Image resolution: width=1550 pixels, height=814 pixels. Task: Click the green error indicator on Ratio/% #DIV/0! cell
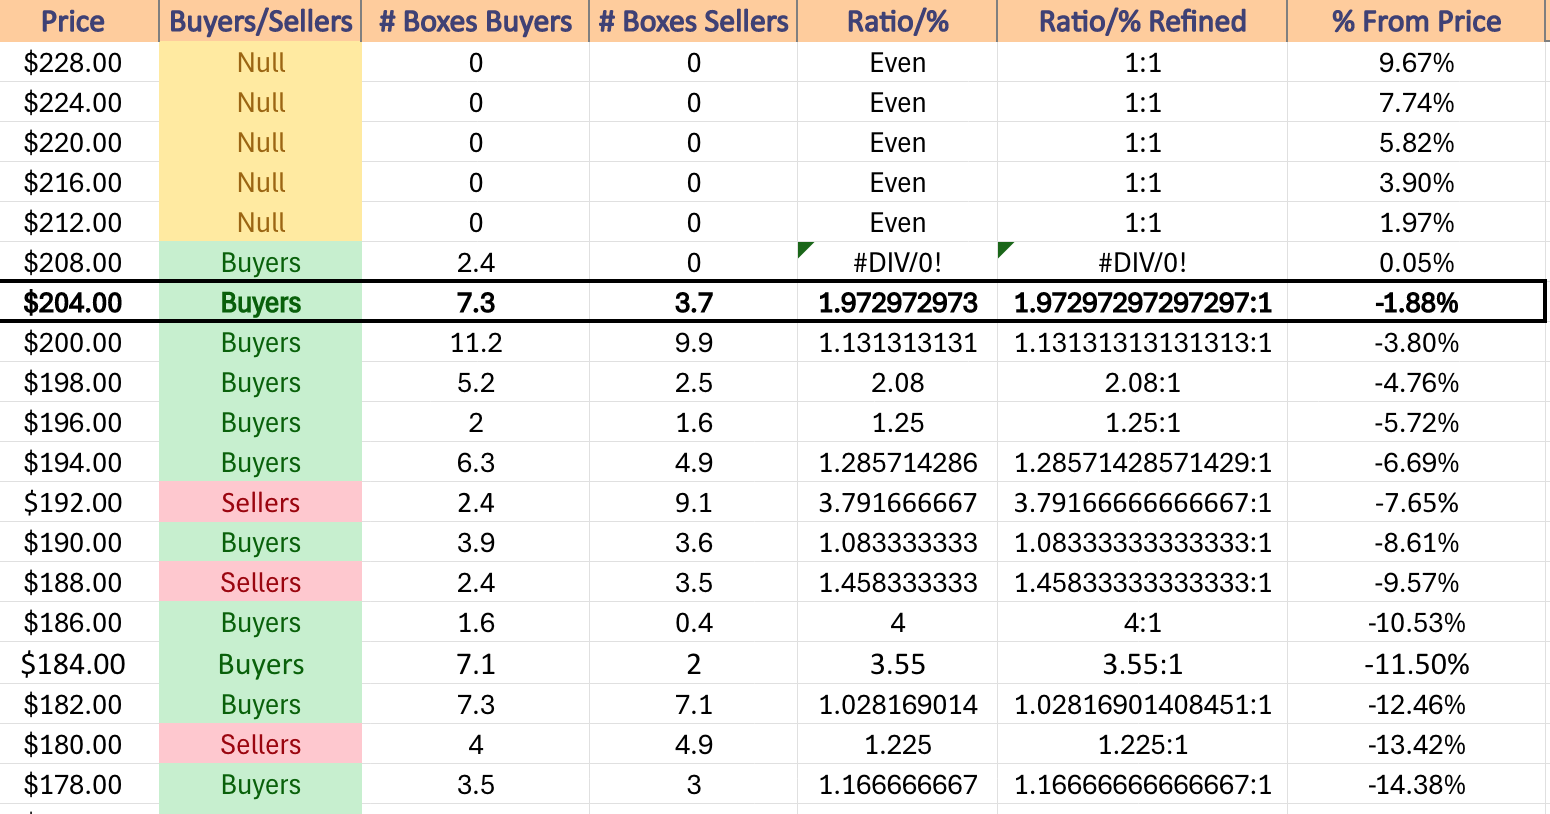pyautogui.click(x=805, y=249)
